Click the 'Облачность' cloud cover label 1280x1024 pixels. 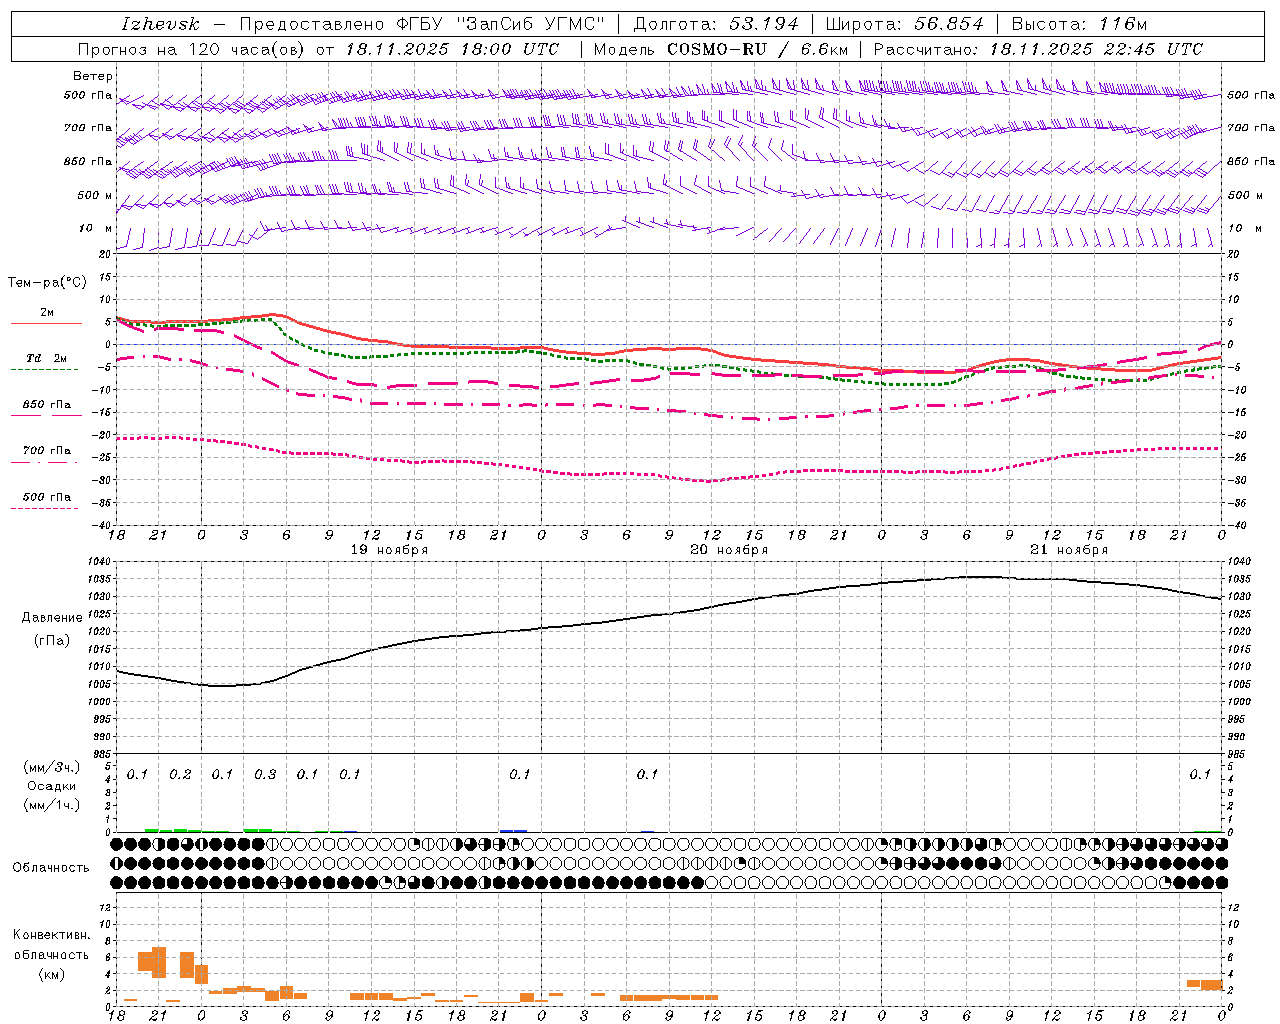(x=51, y=868)
